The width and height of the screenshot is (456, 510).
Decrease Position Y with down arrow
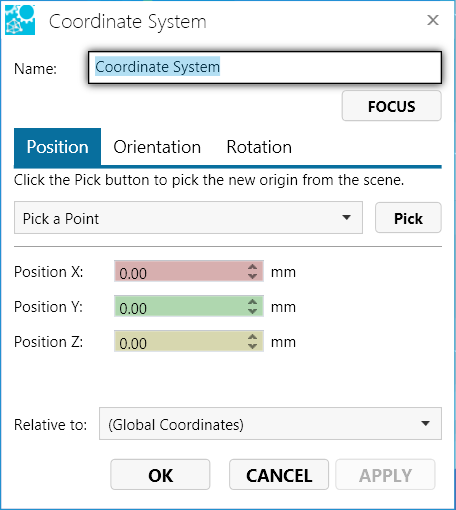[x=252, y=311]
